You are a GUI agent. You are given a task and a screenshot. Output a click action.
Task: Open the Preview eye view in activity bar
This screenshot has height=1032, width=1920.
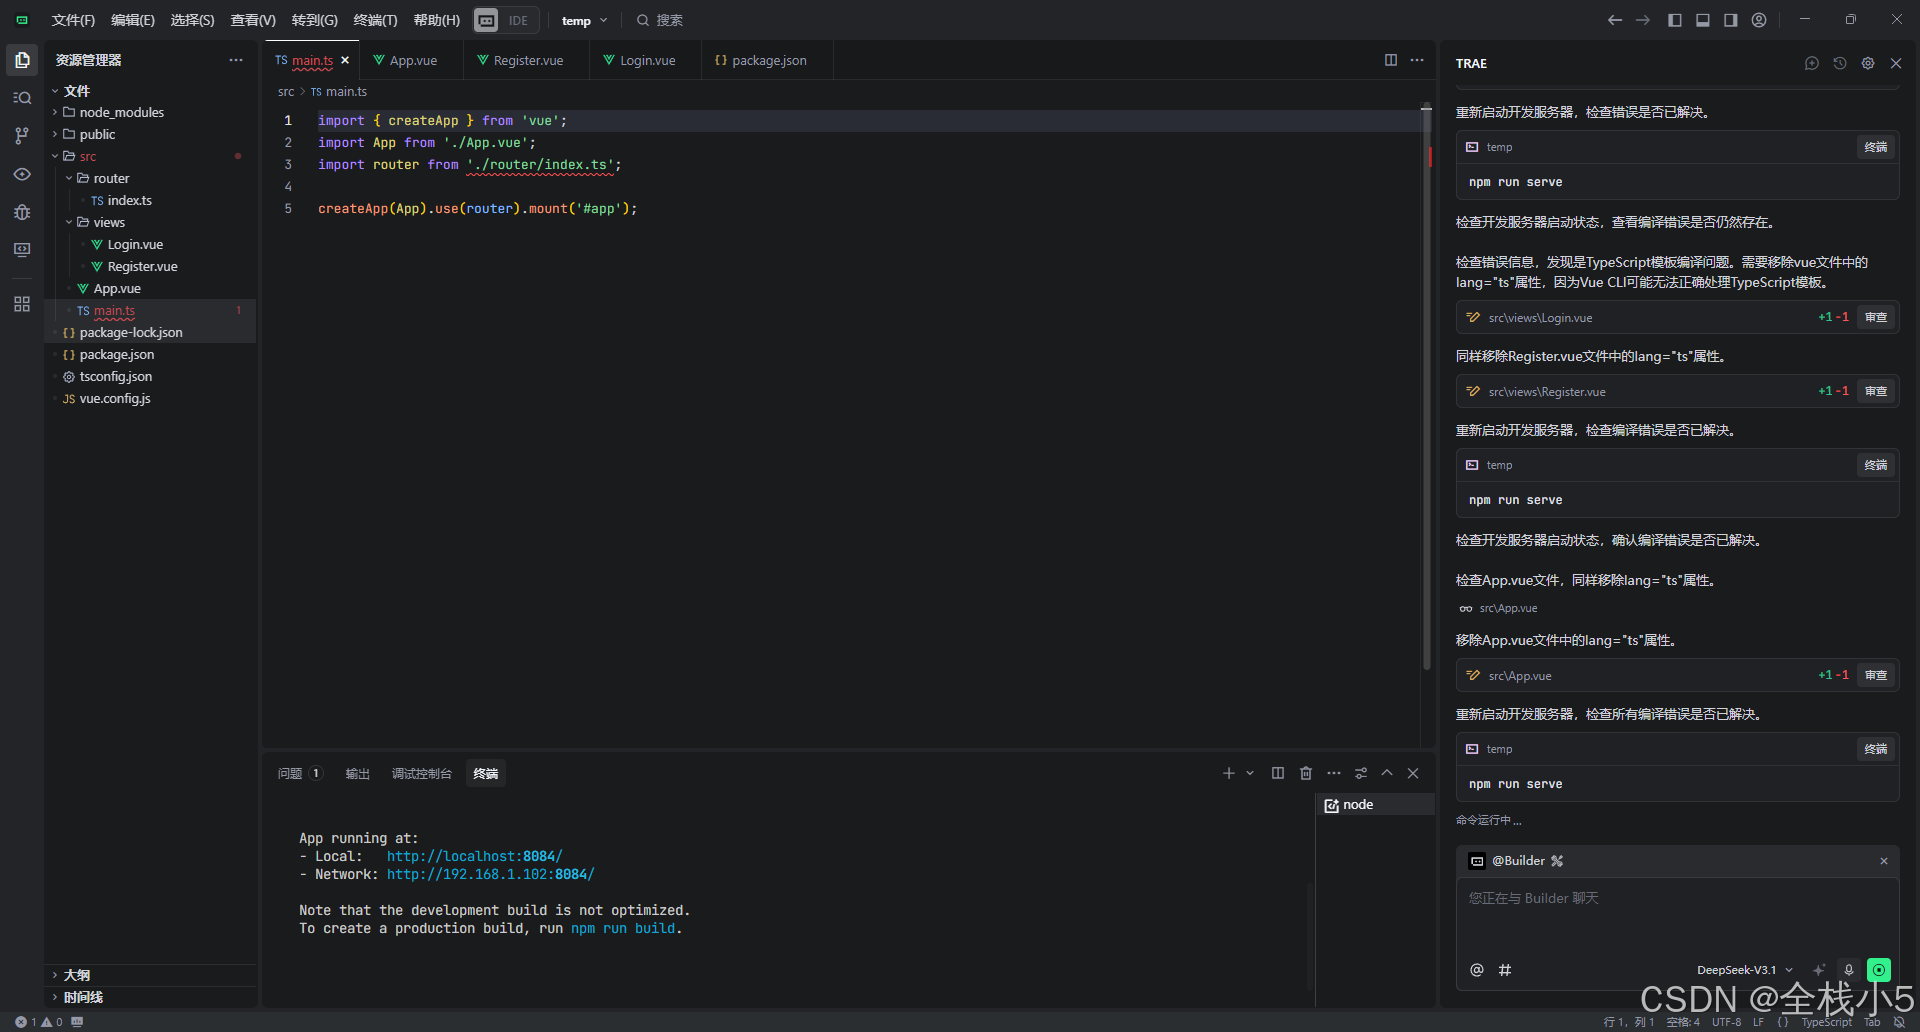(x=22, y=174)
